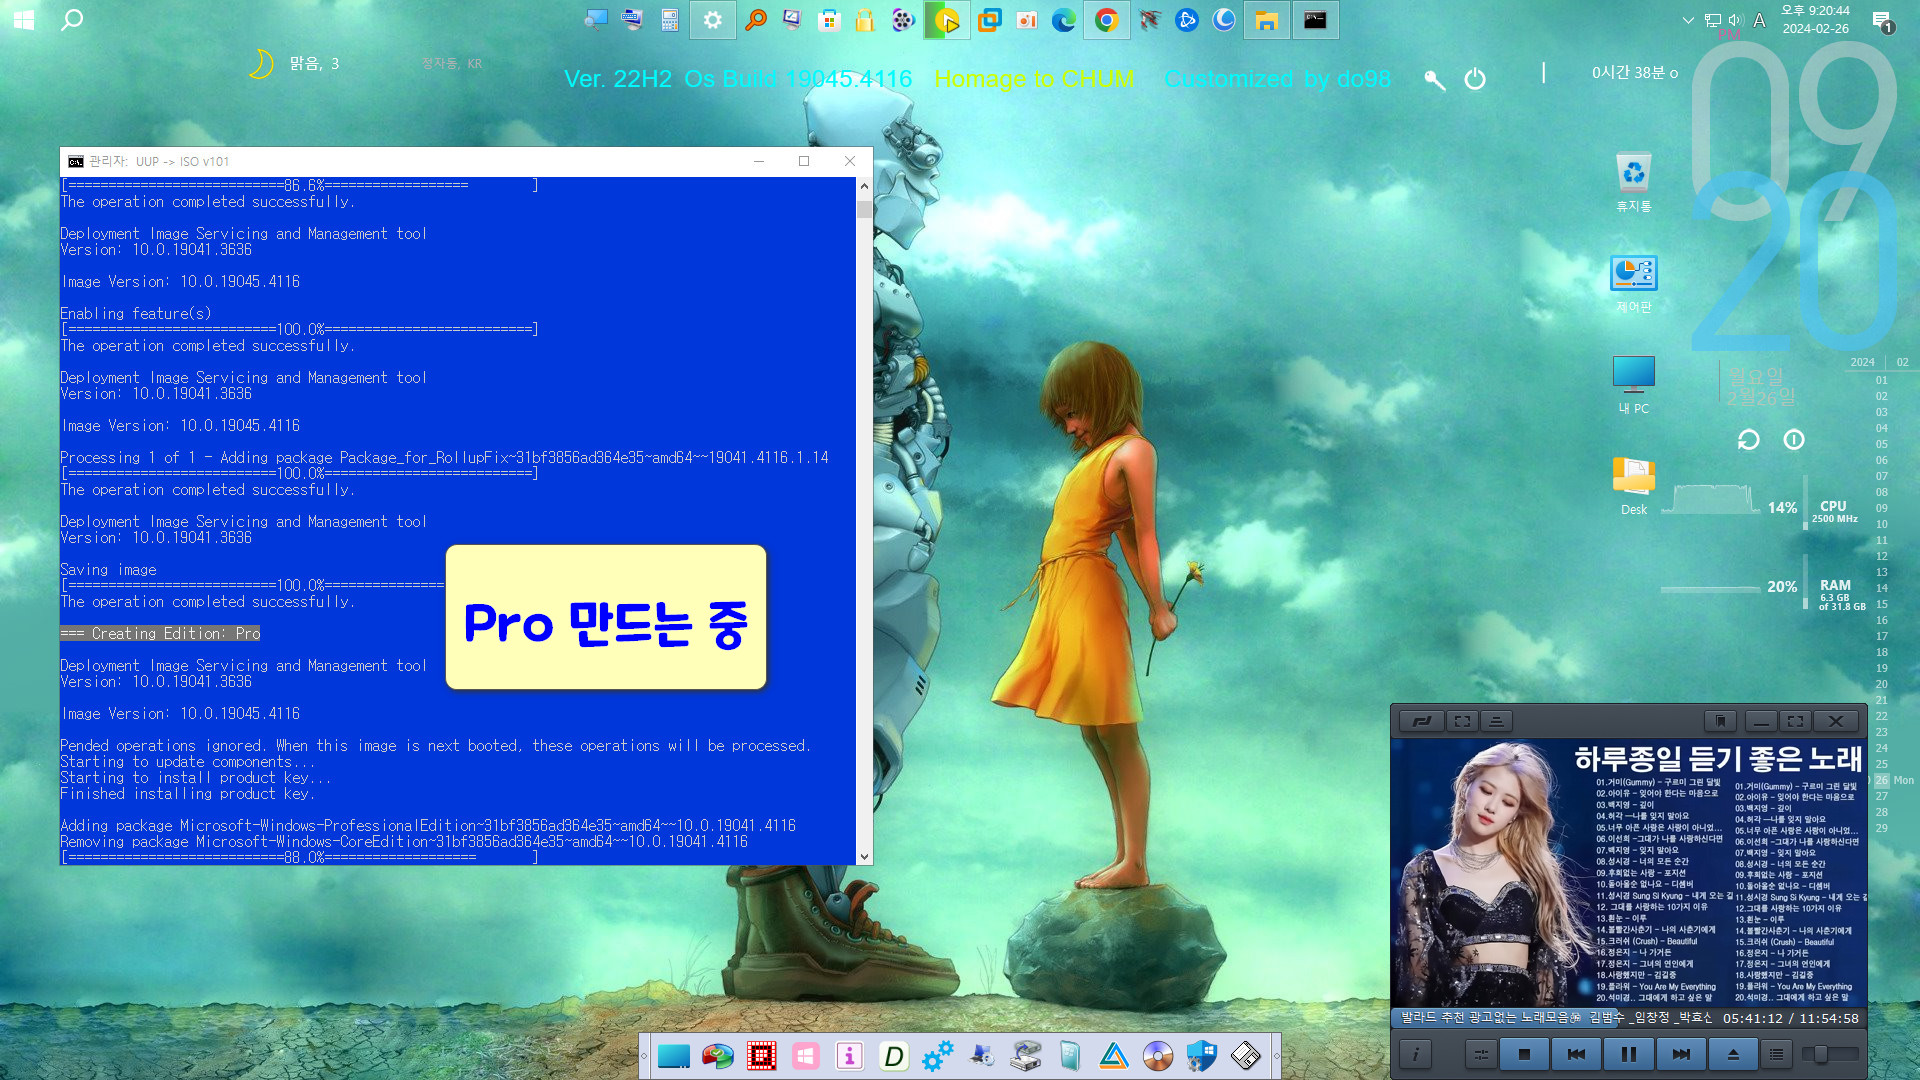1920x1080 pixels.
Task: Open the Recycle Bin desktop icon
Action: tap(1634, 183)
